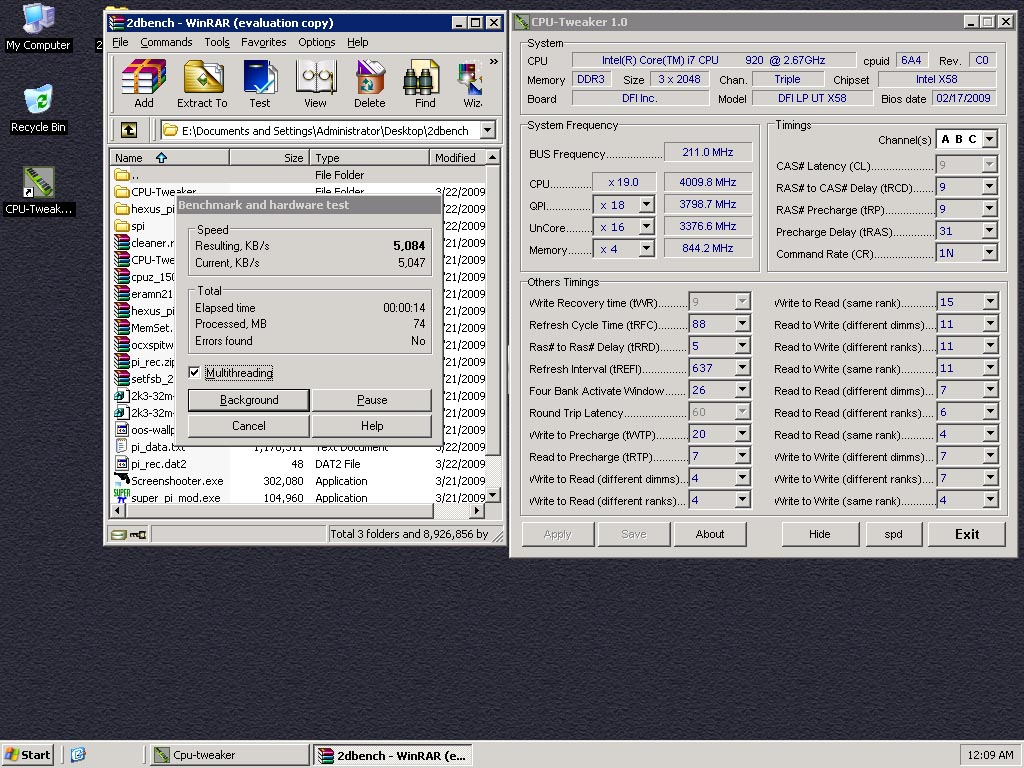Select the CPU-Tweaker desktop shortcut
Image resolution: width=1024 pixels, height=768 pixels.
tap(39, 191)
